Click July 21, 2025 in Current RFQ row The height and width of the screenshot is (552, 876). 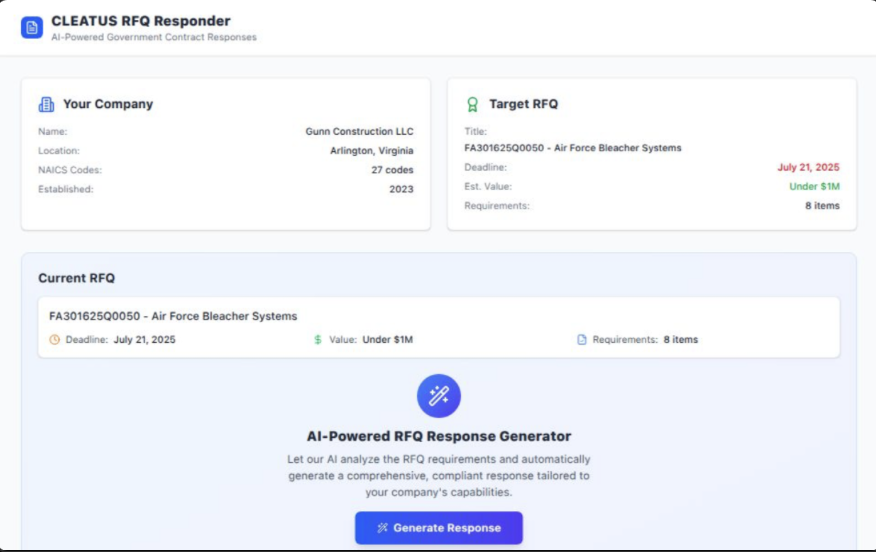tap(145, 340)
